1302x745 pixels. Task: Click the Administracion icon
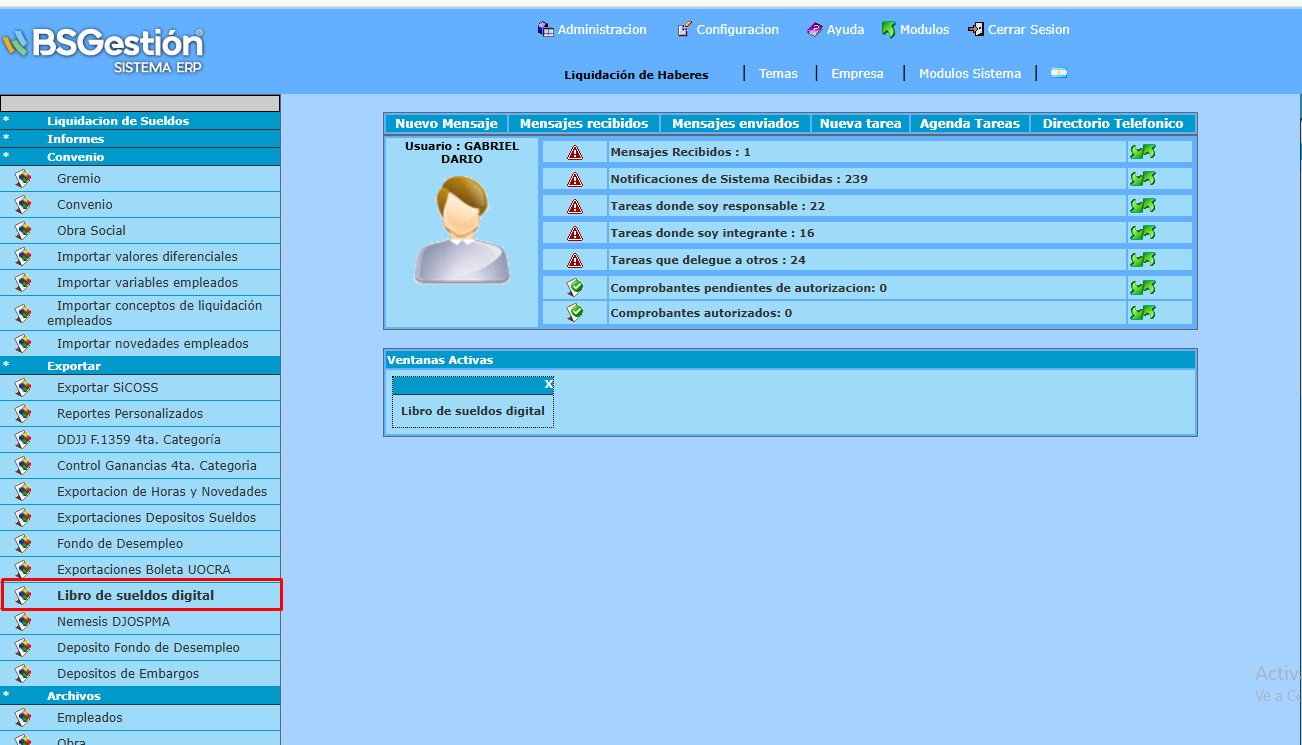546,30
